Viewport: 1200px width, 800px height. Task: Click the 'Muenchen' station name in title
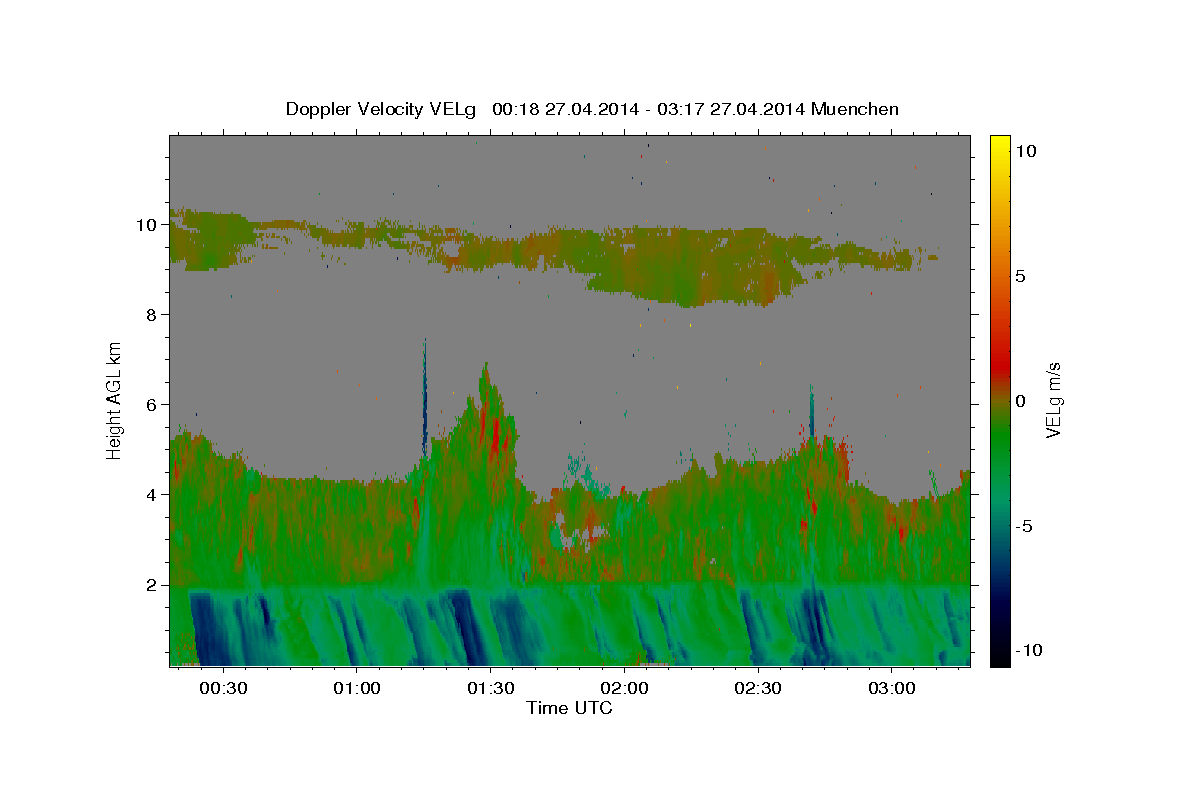(856, 109)
